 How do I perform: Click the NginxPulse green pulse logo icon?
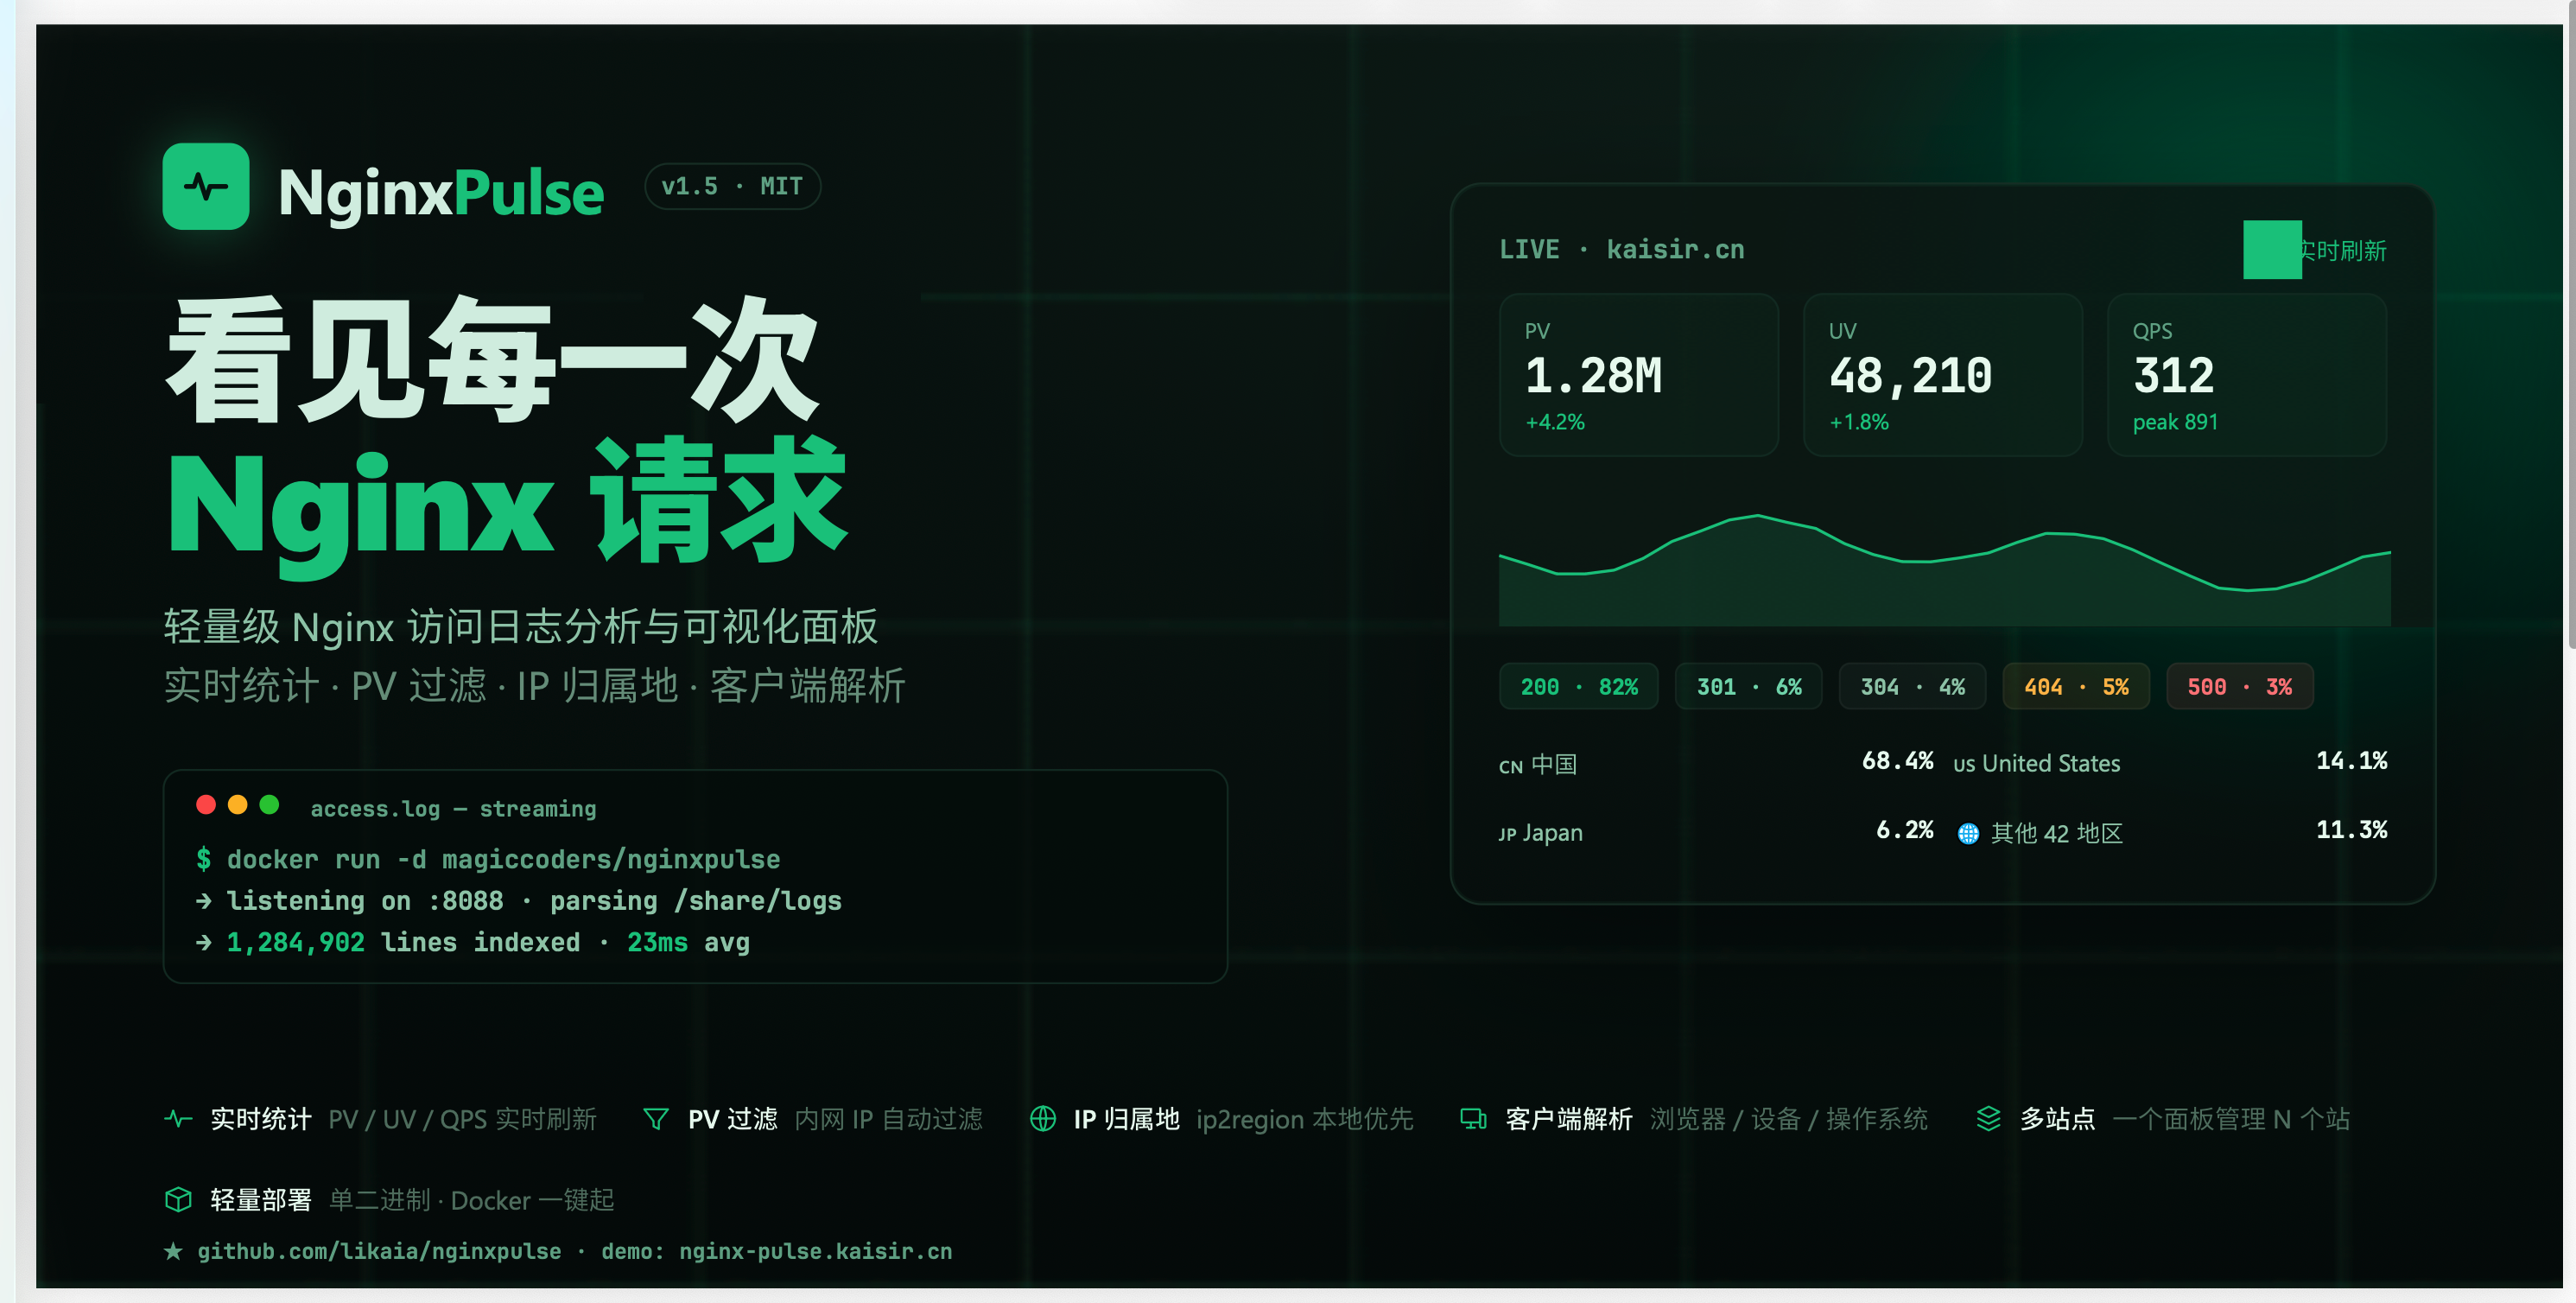206,187
